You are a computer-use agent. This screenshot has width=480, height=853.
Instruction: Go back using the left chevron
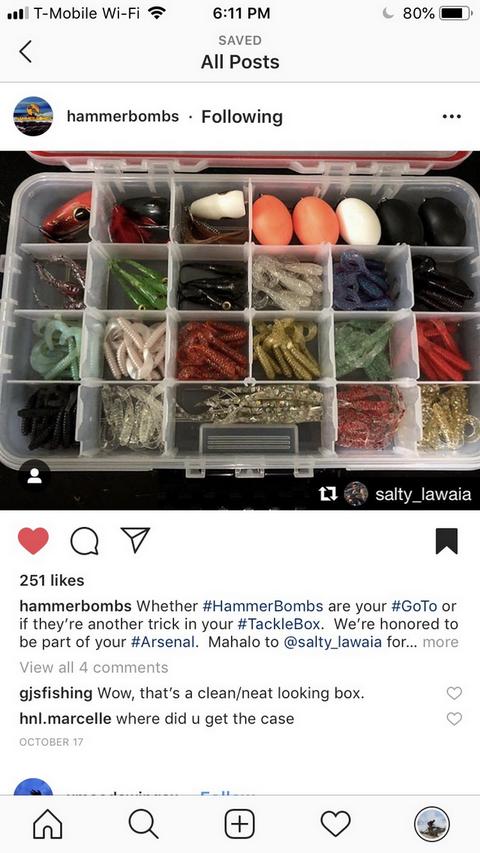coord(25,52)
